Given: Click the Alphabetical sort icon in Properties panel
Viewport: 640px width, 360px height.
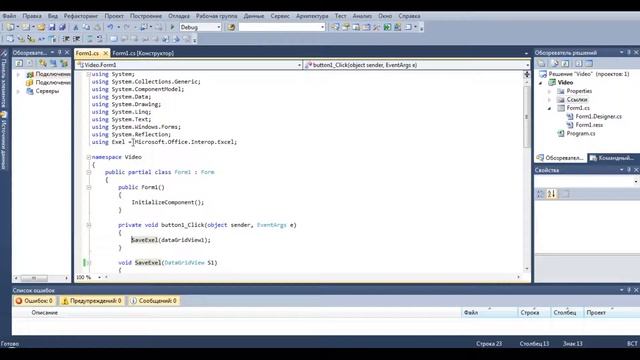Looking at the screenshot, I should pyautogui.click(x=551, y=194).
